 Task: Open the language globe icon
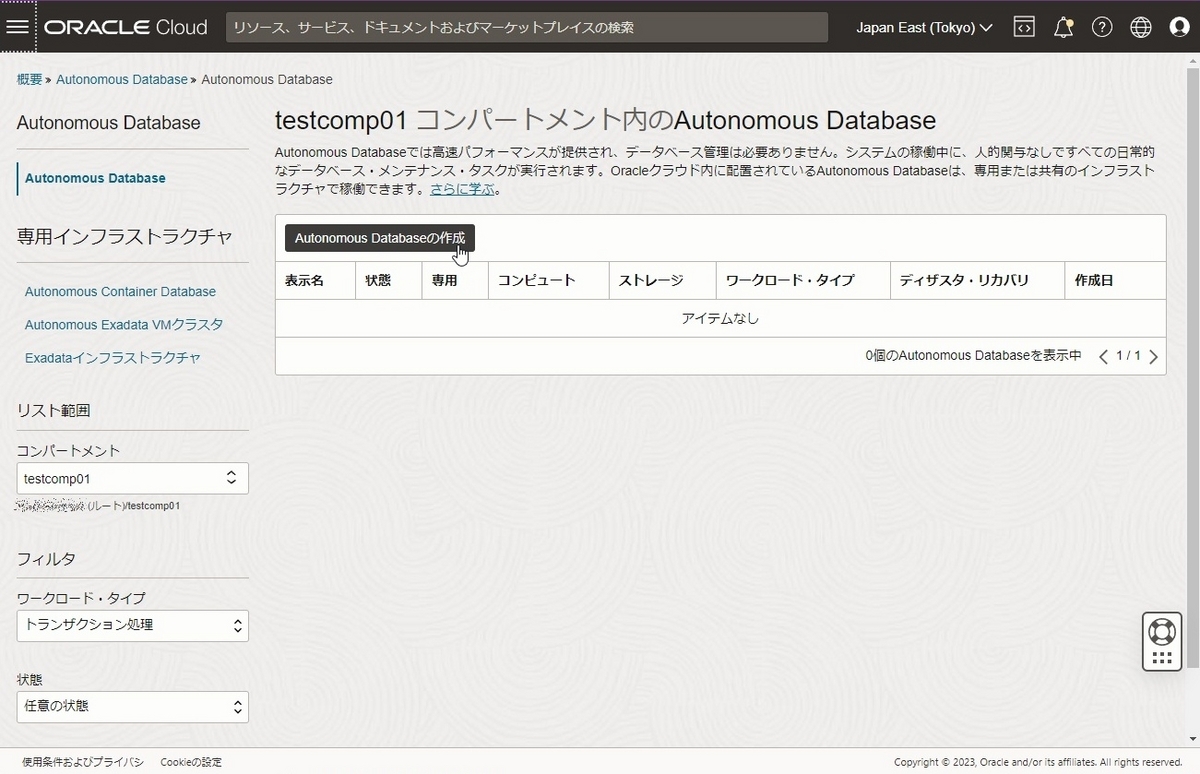coord(1140,27)
